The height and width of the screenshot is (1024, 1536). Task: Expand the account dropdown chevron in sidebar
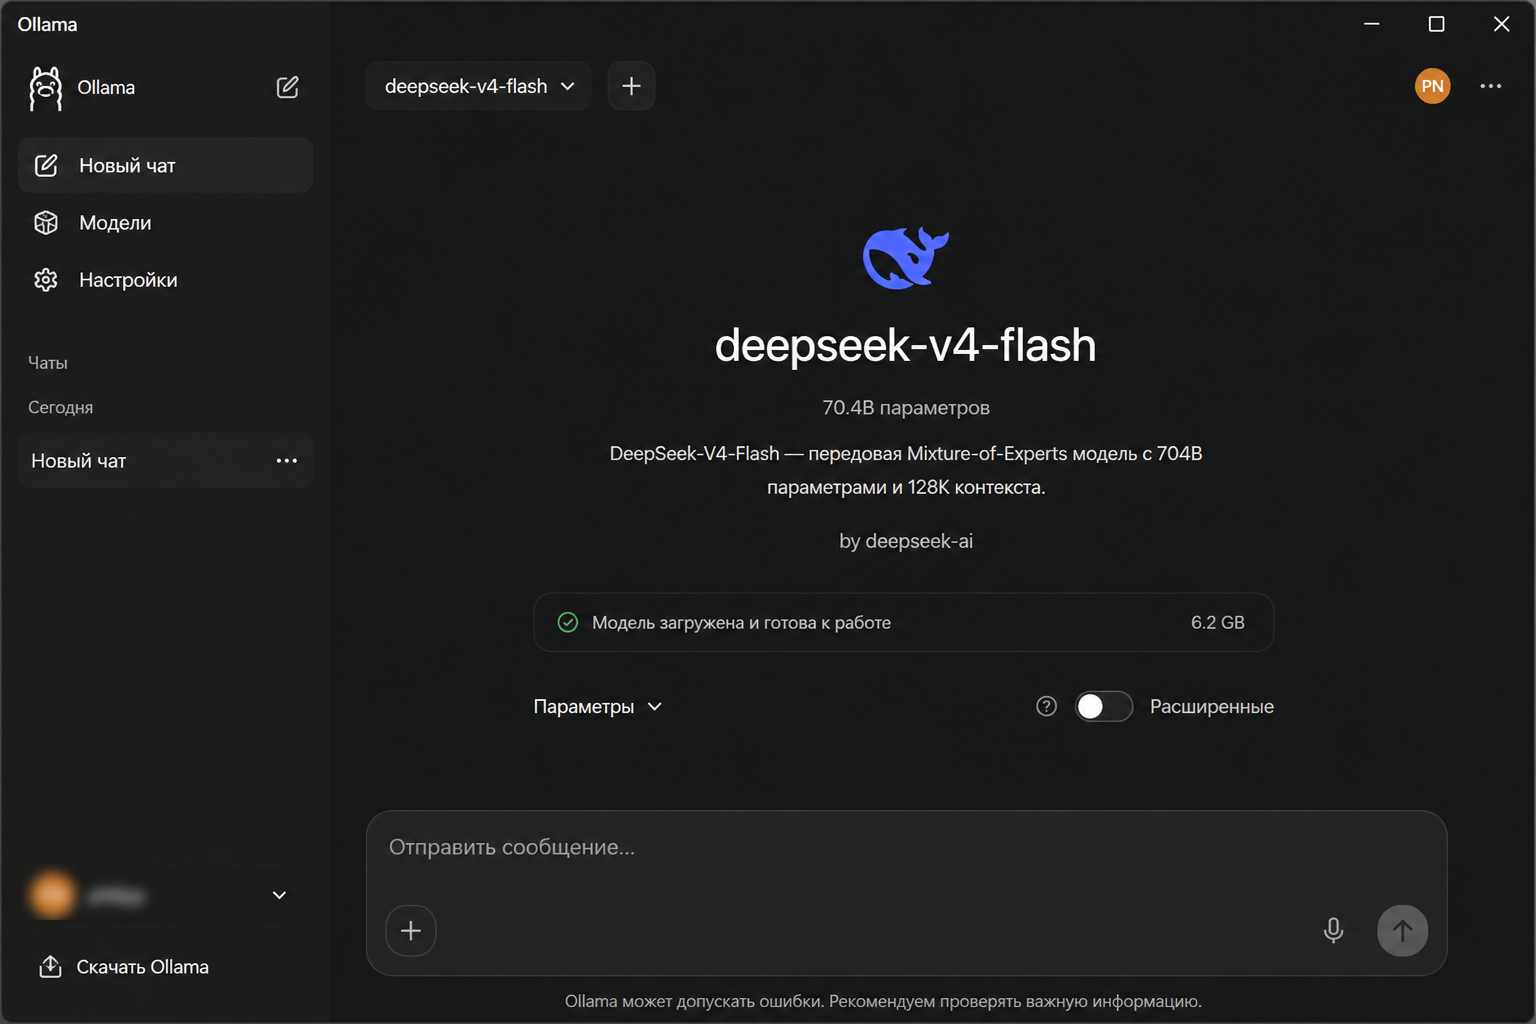(280, 895)
